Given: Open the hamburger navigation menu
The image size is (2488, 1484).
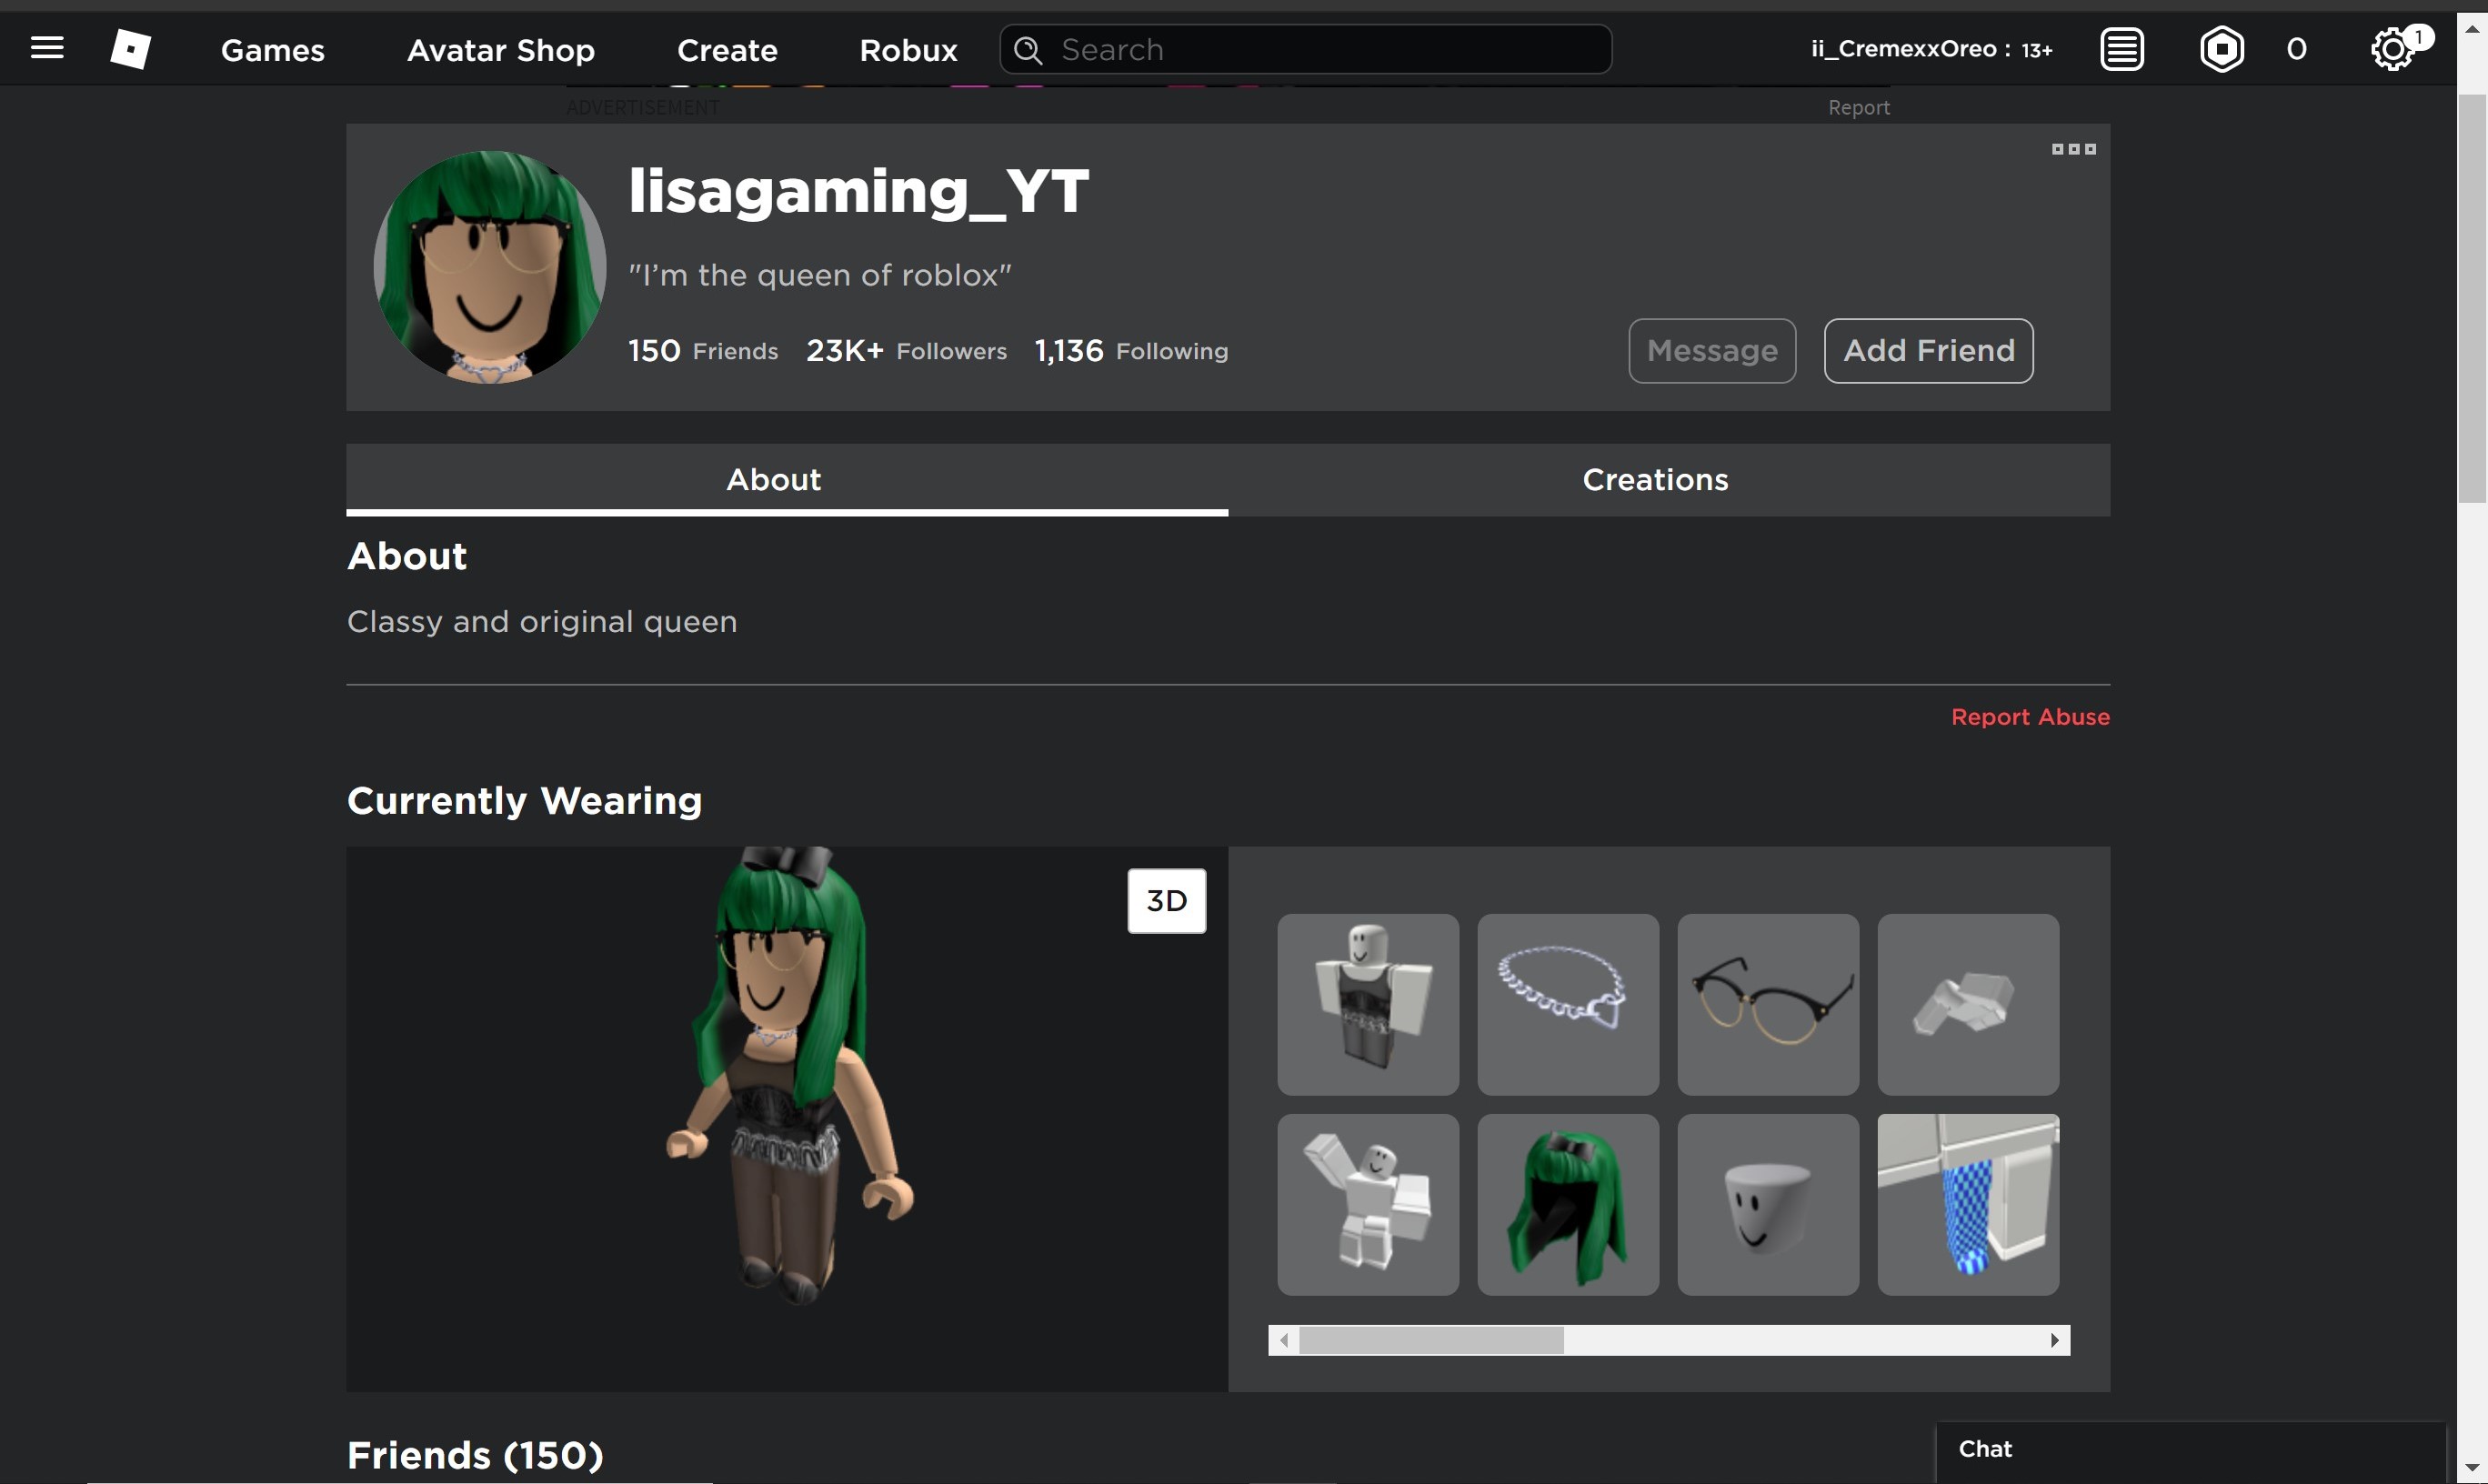Looking at the screenshot, I should pos(47,48).
